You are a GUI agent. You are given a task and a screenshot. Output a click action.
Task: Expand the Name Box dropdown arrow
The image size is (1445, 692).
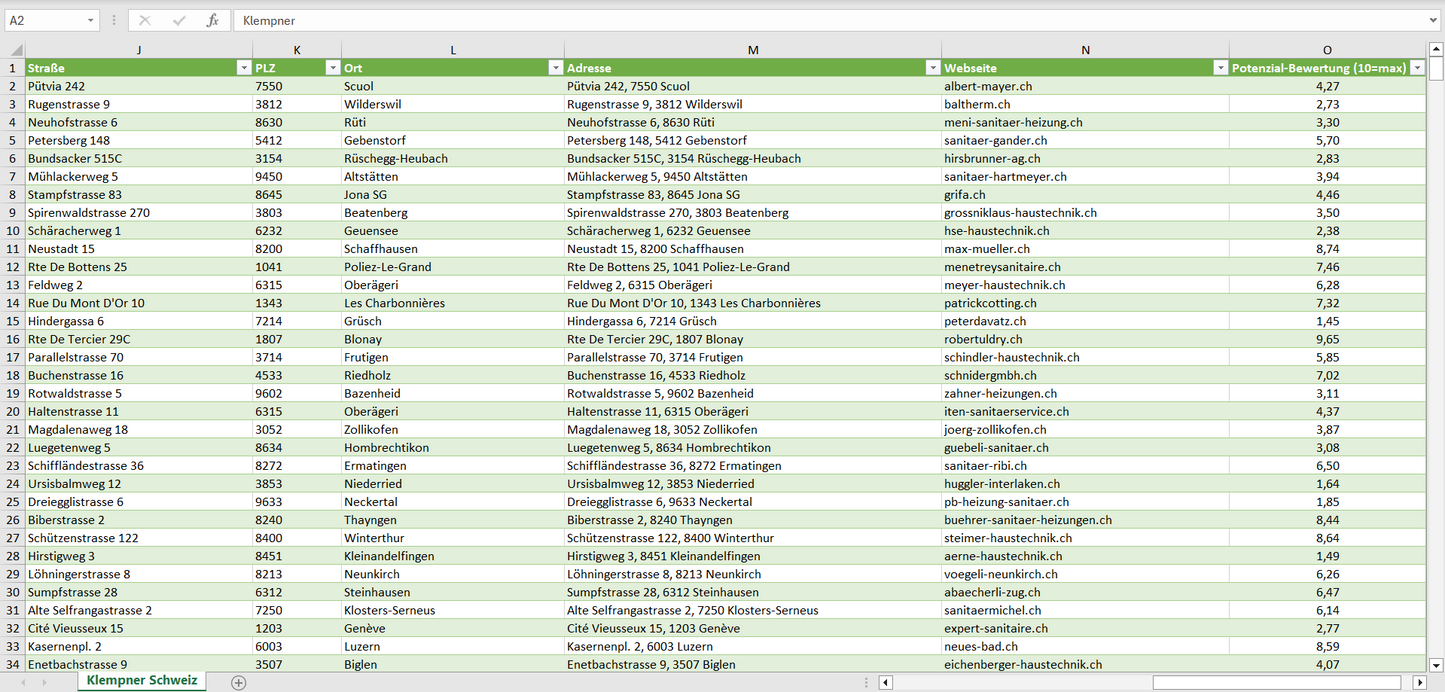(90, 20)
